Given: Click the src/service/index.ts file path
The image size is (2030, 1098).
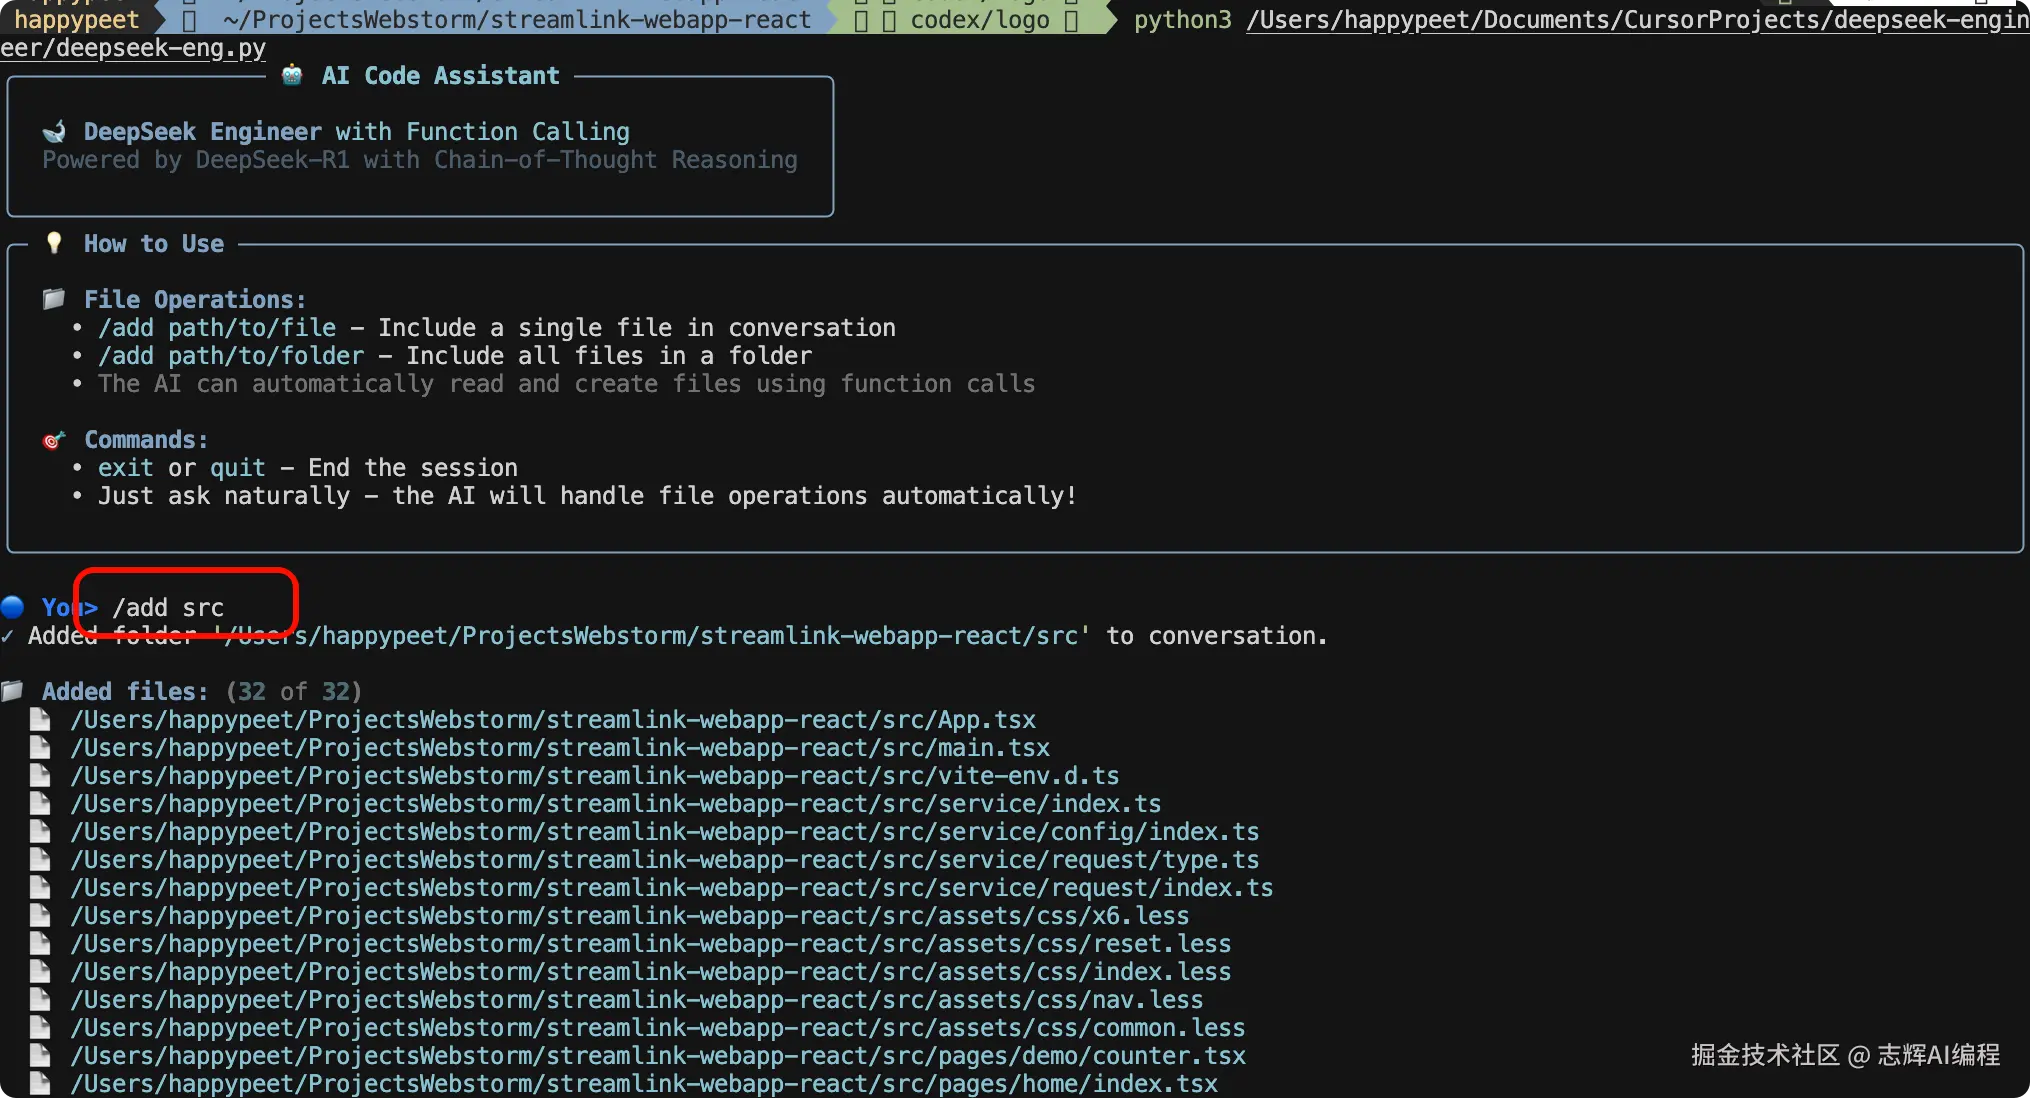Looking at the screenshot, I should [615, 804].
